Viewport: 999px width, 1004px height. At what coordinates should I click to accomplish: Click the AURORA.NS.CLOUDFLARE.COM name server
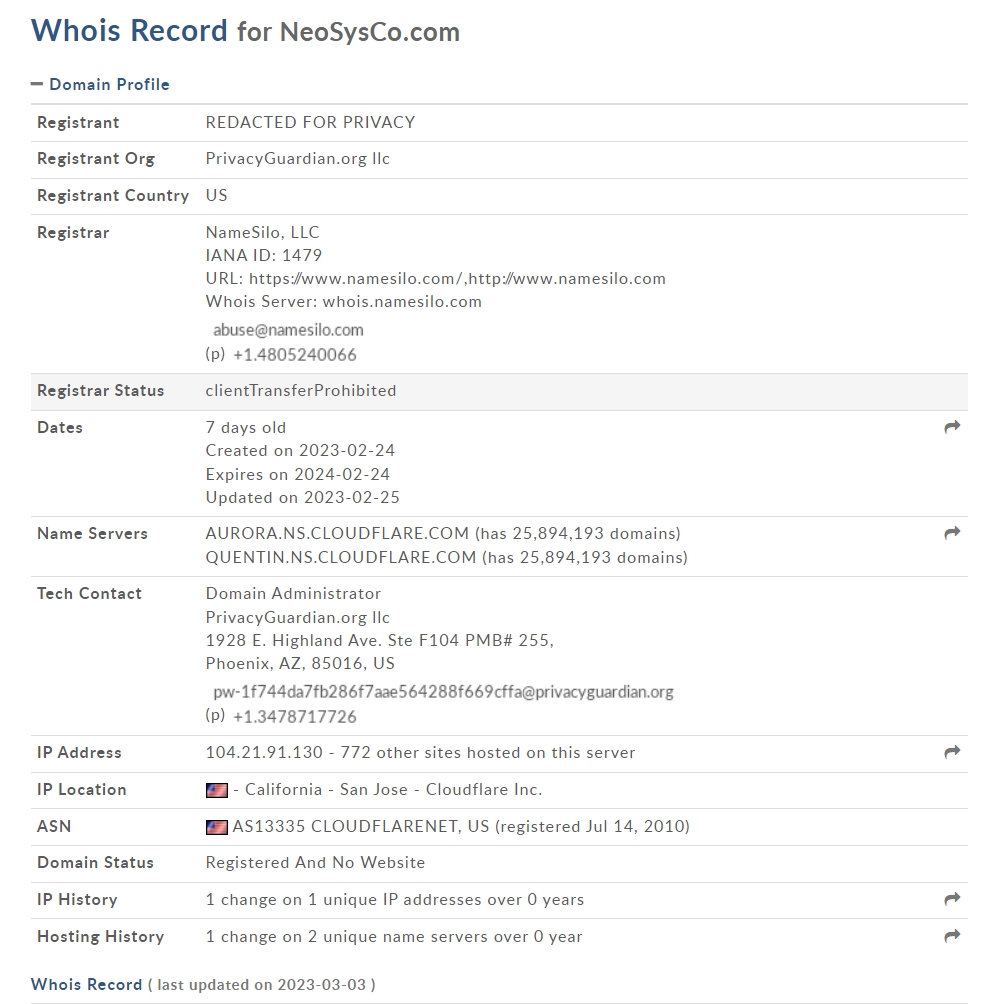coord(337,533)
